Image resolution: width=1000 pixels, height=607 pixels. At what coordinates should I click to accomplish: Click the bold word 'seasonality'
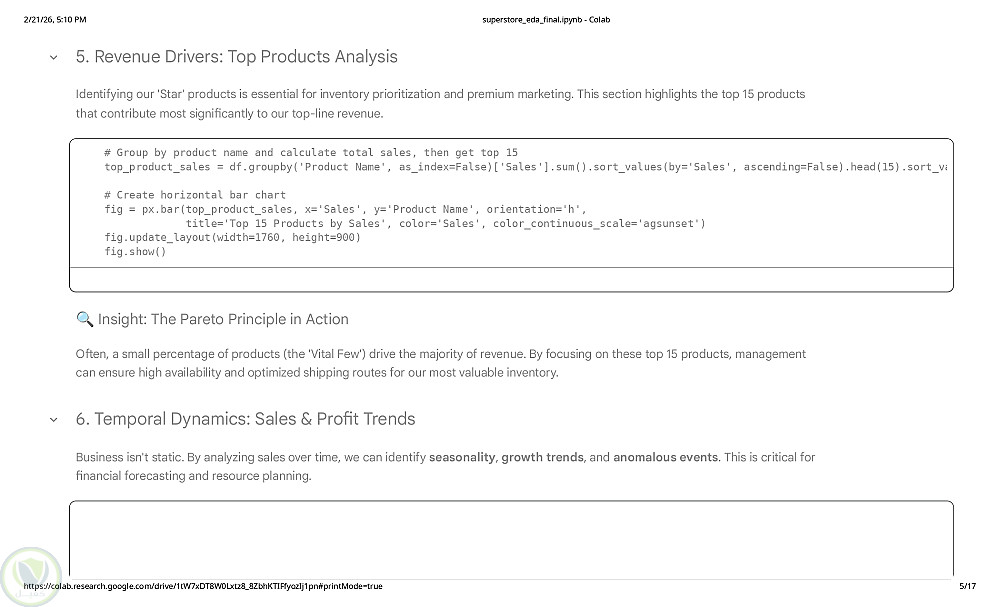click(x=462, y=458)
